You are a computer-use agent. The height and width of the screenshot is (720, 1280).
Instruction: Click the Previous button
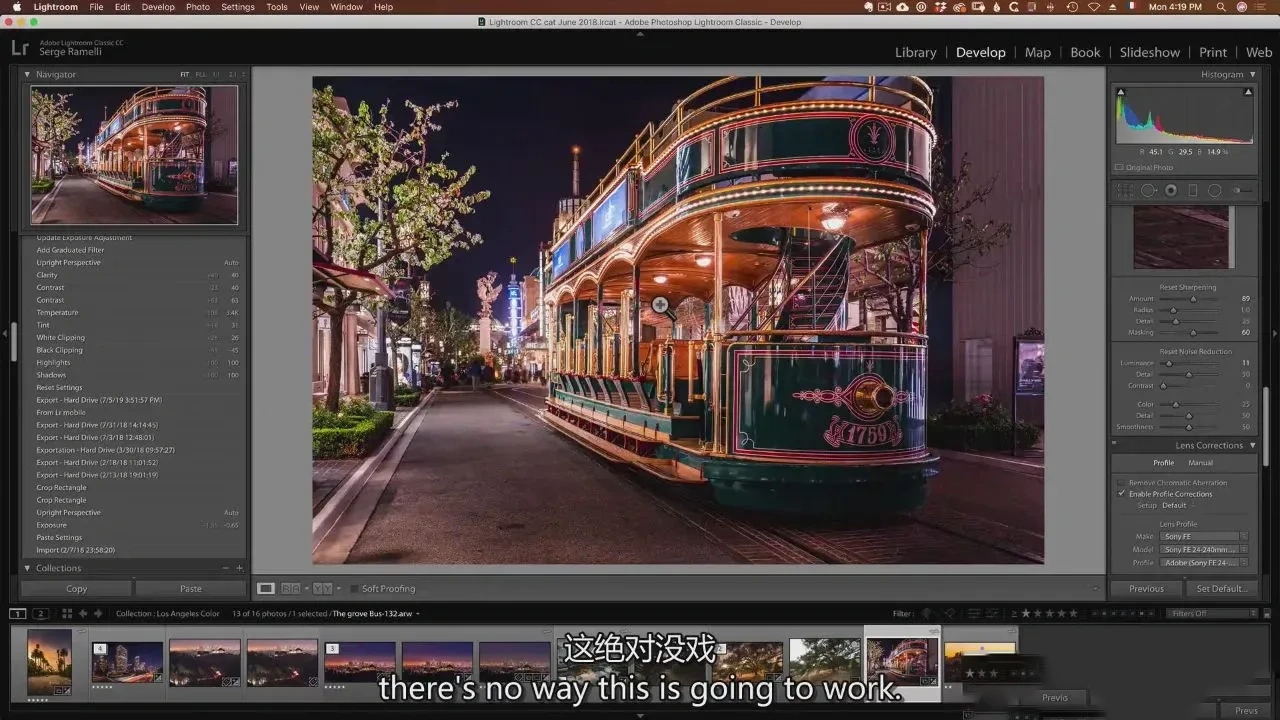(1147, 589)
